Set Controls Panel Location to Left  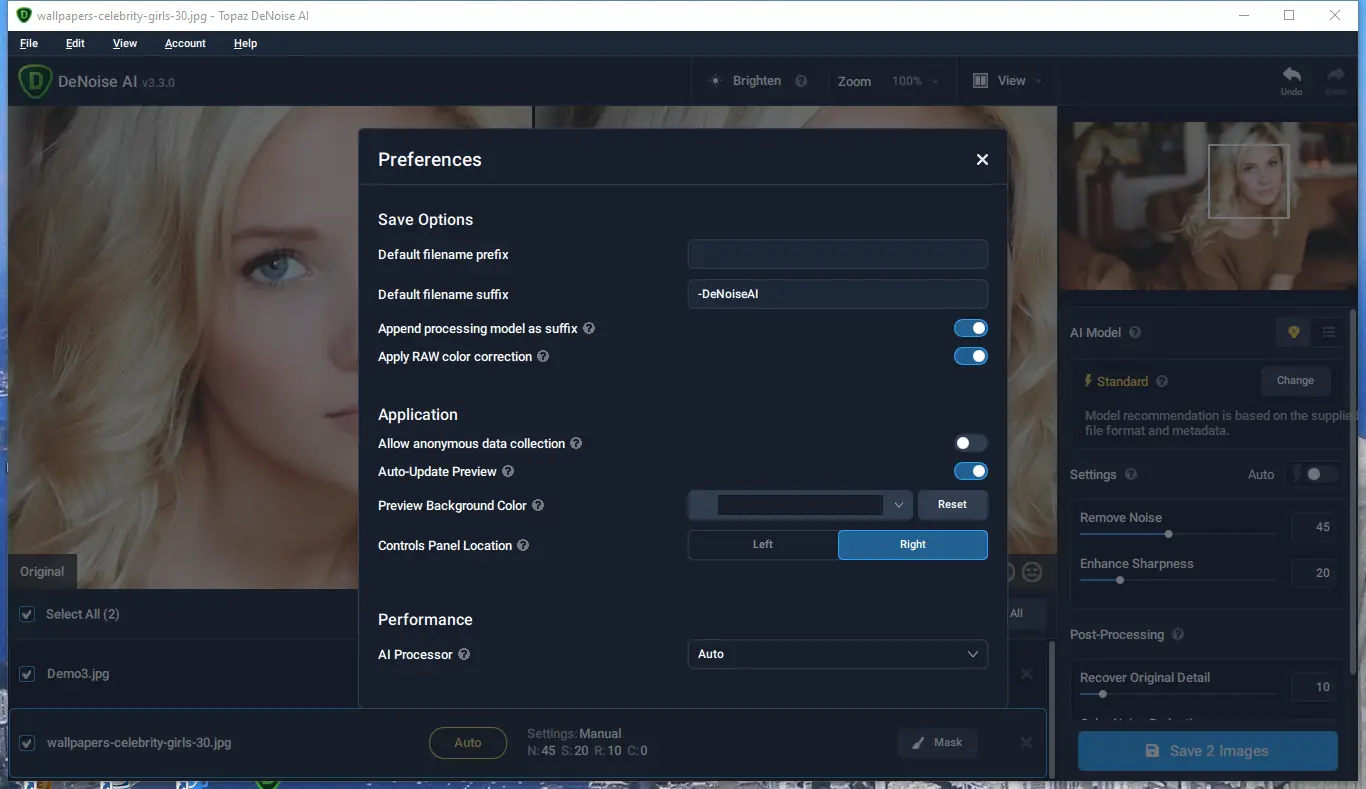click(x=763, y=545)
